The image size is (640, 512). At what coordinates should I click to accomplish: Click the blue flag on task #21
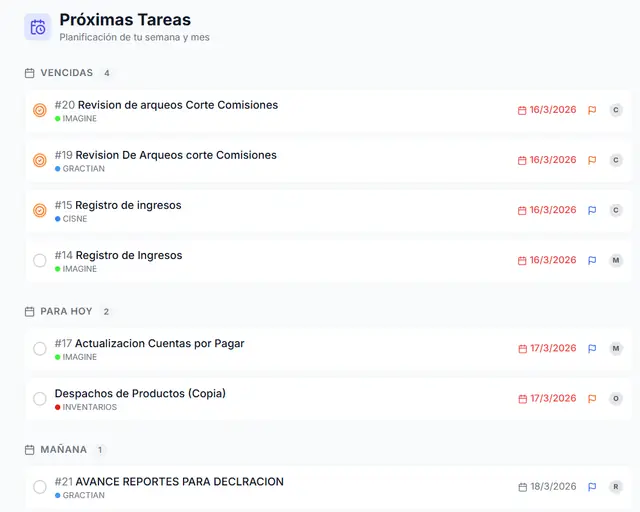(x=592, y=487)
